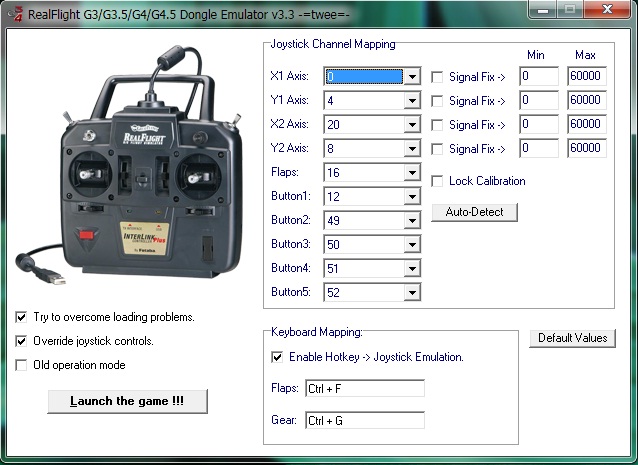Open the X1 Axis channel dropdown
This screenshot has height=465, width=638.
coord(412,76)
